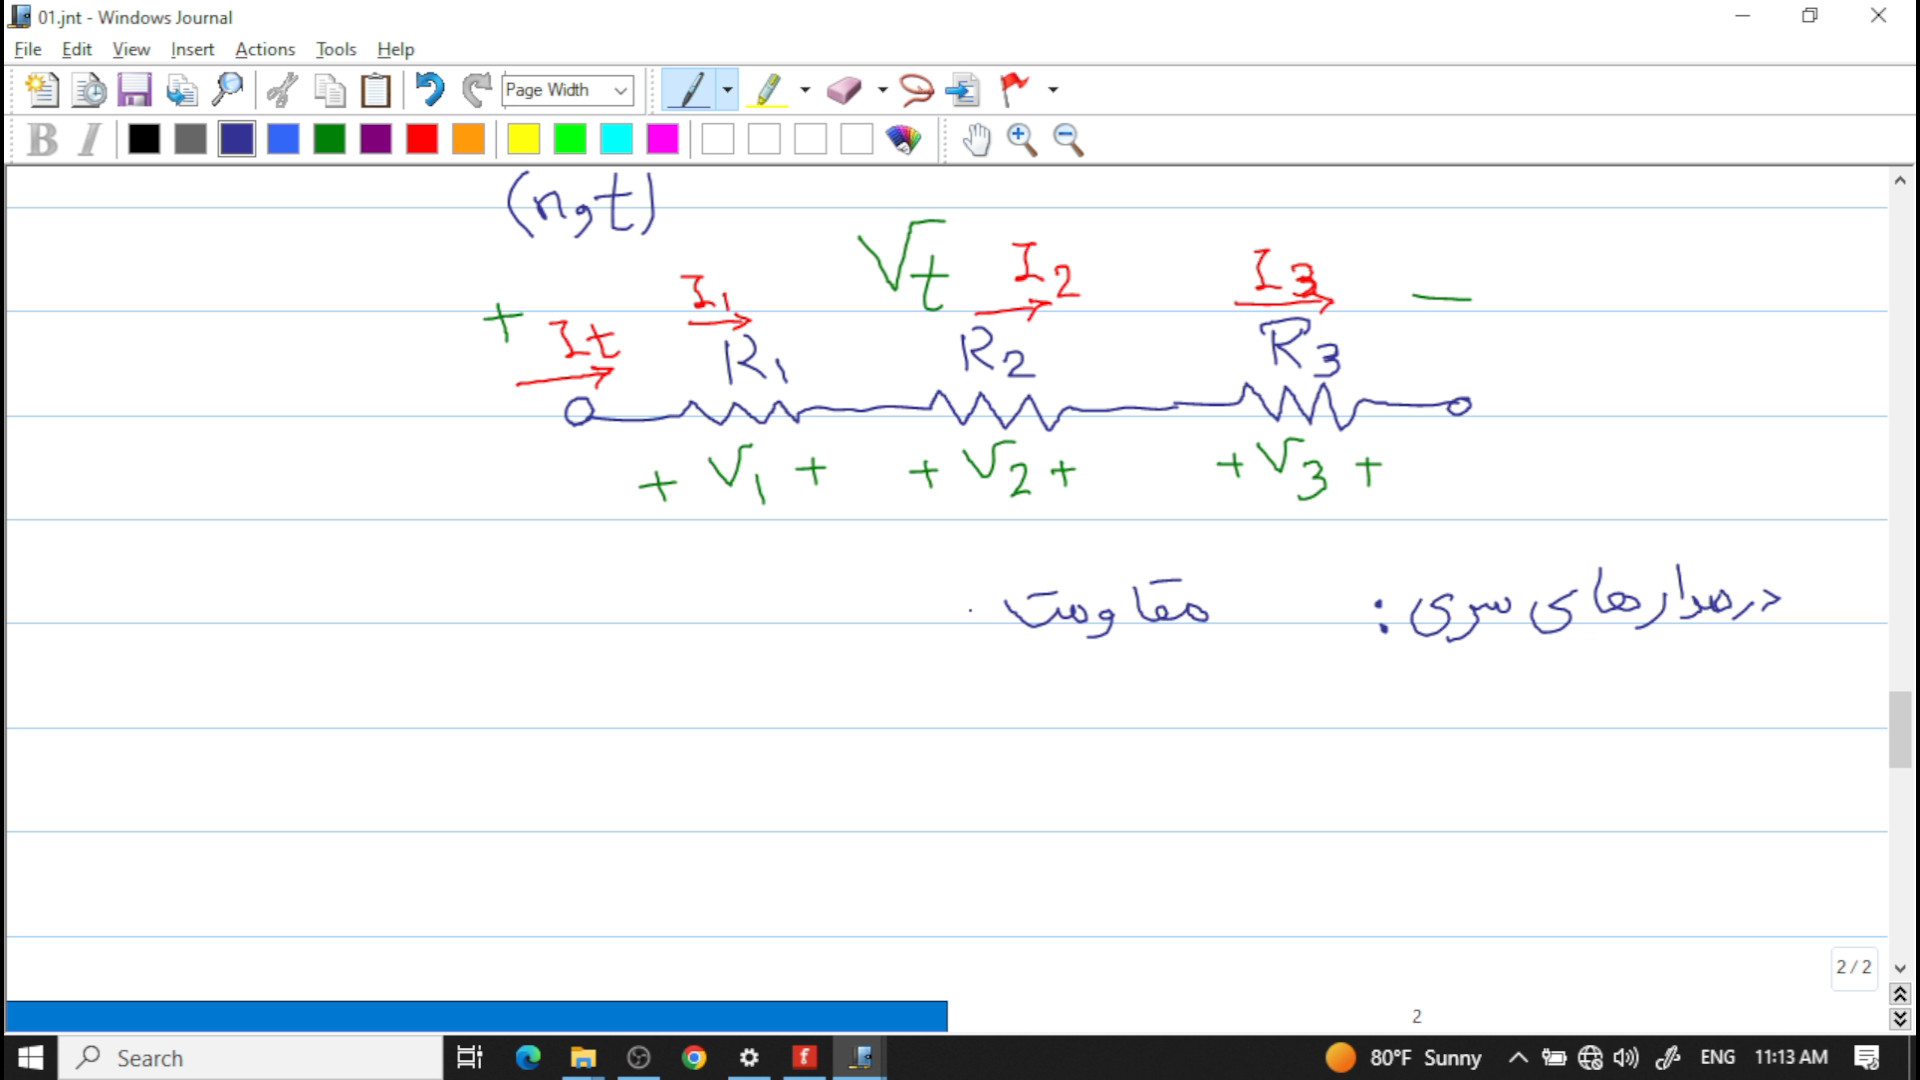Screen dimensions: 1920x1080
Task: Select the Eraser tool
Action: pyautogui.click(x=845, y=90)
